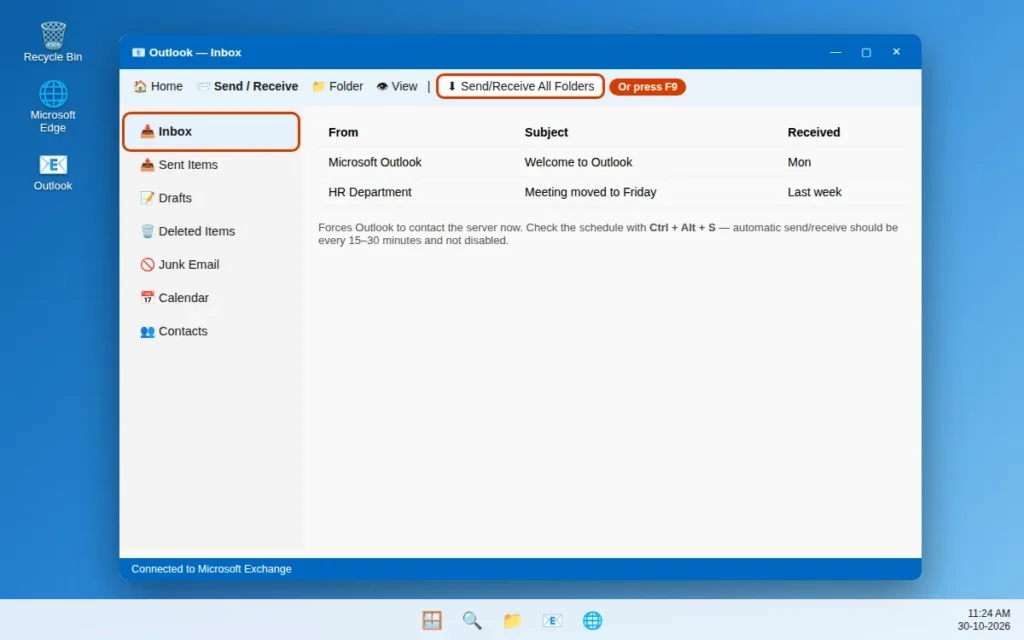The height and width of the screenshot is (640, 1024).
Task: Maximize the Outlook window
Action: (x=866, y=52)
